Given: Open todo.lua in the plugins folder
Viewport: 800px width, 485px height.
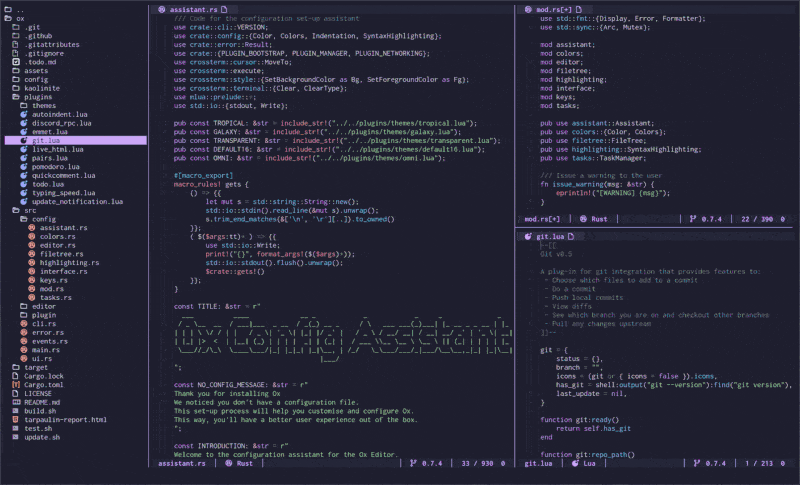Looking at the screenshot, I should click(48, 184).
